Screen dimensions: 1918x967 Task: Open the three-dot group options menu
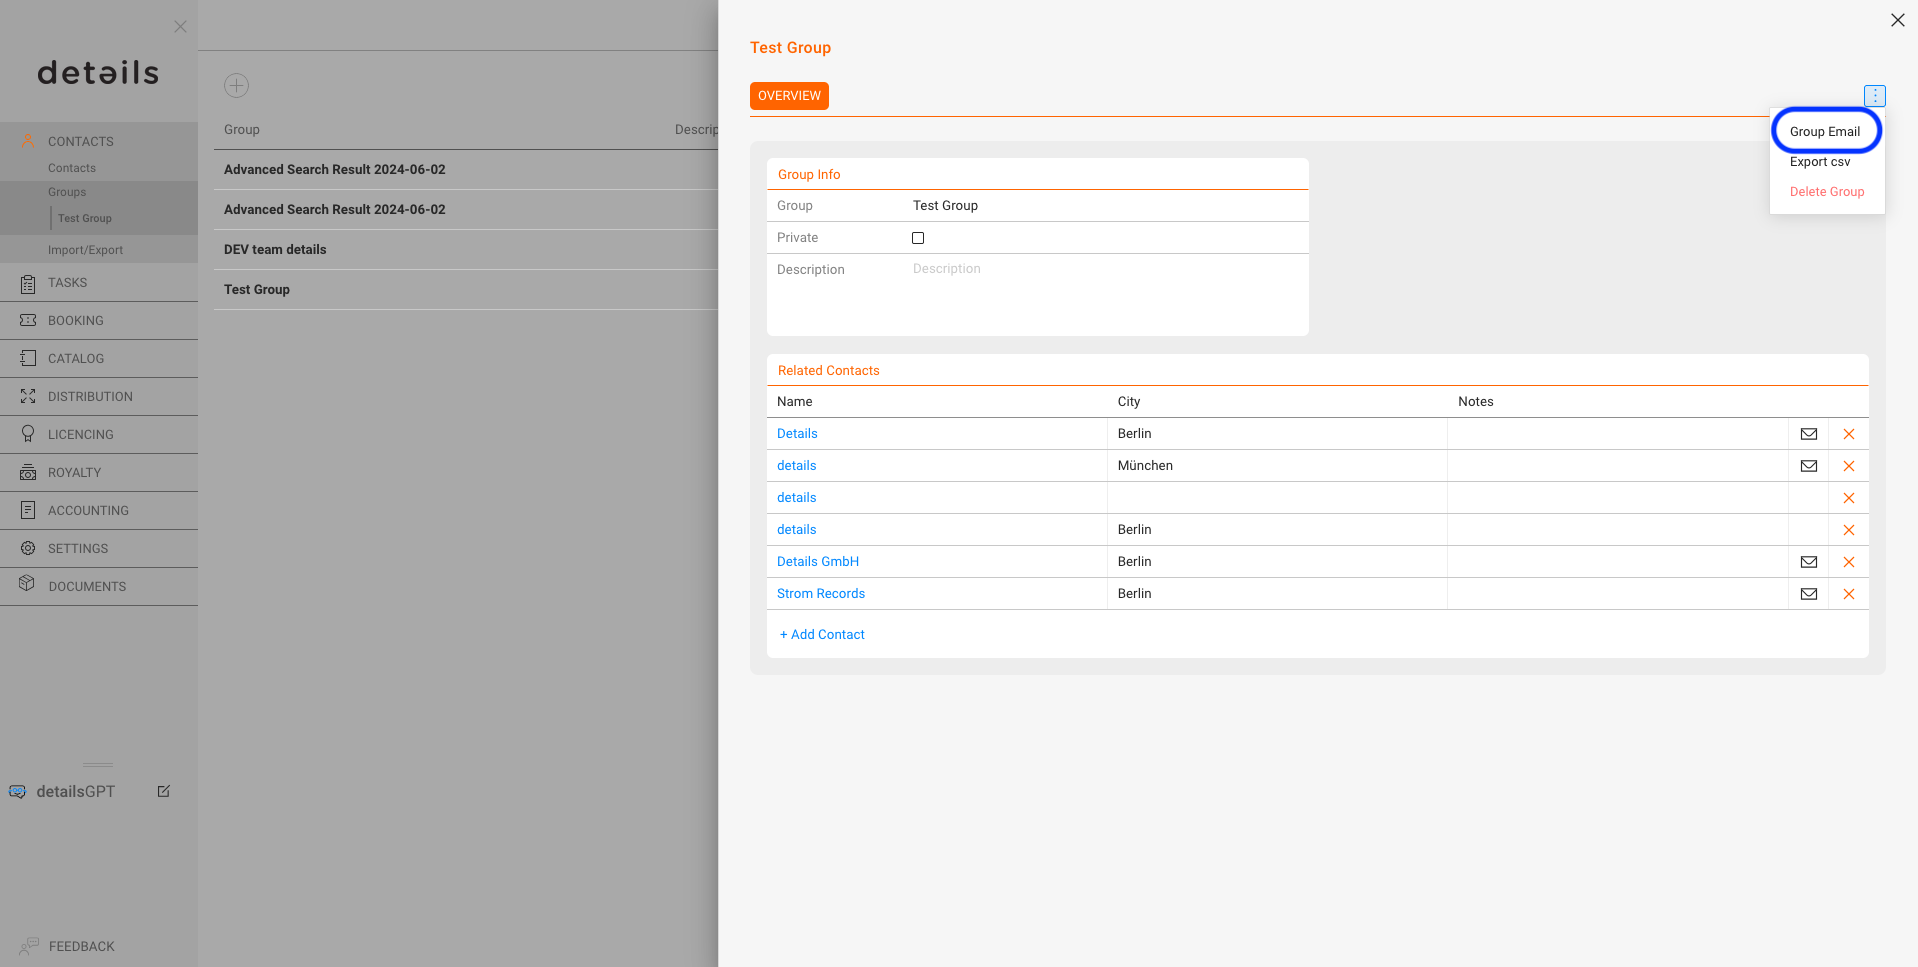click(x=1874, y=96)
